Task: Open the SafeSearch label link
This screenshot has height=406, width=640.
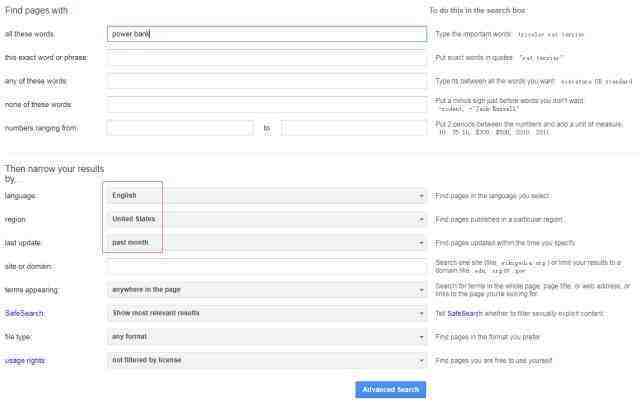Action: click(x=24, y=313)
